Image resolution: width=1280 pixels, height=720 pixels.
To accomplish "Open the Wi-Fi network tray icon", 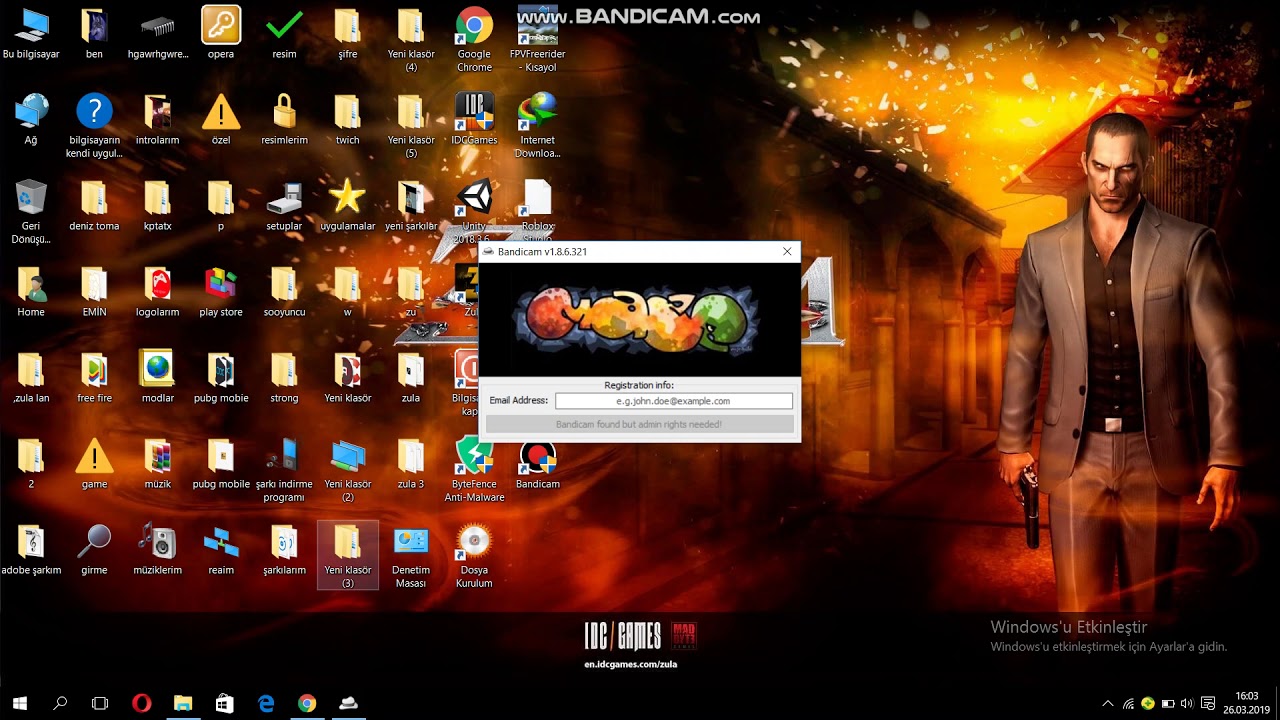I will 1128,703.
